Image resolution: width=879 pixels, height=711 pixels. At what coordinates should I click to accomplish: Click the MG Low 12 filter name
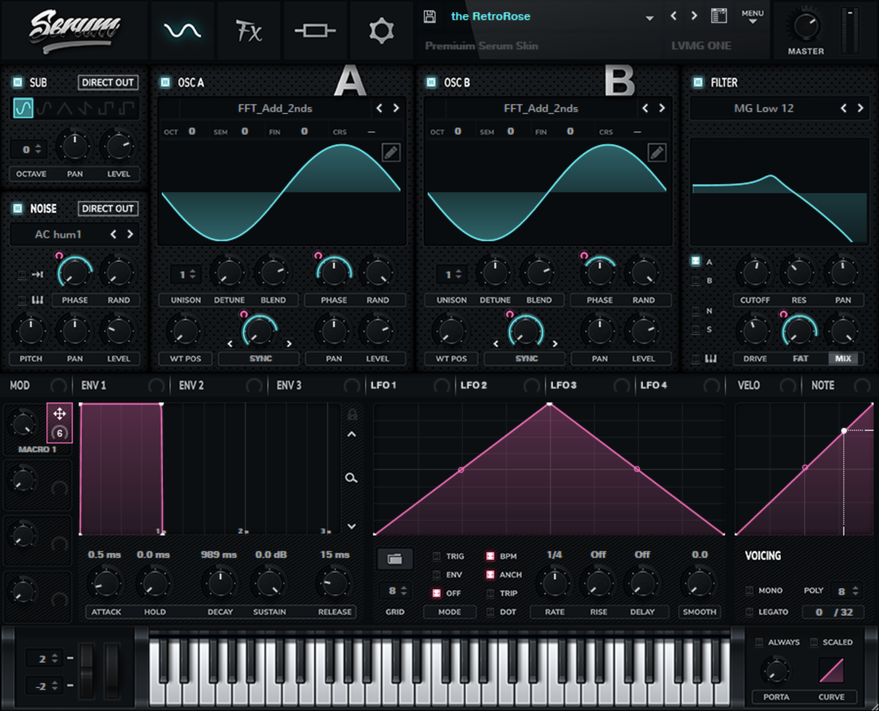pos(764,108)
